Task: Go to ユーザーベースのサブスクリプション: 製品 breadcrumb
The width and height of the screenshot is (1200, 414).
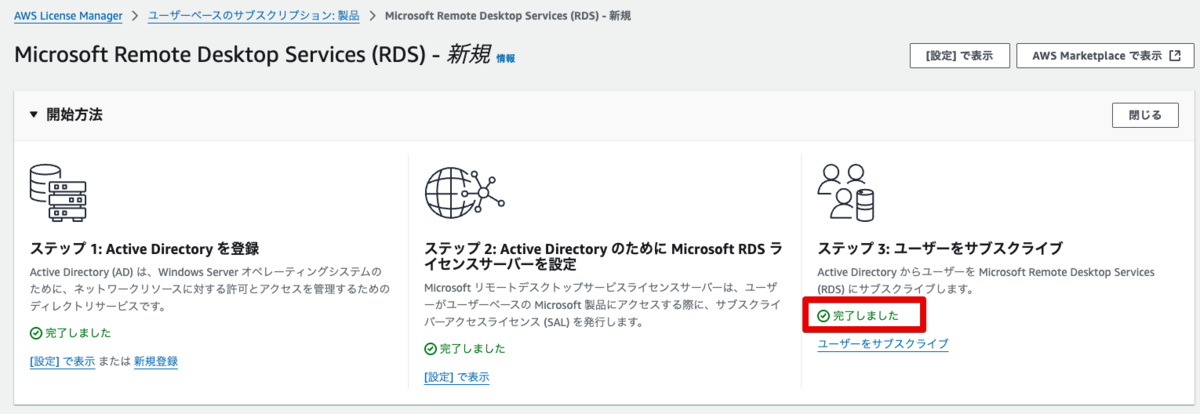Action: tap(253, 17)
